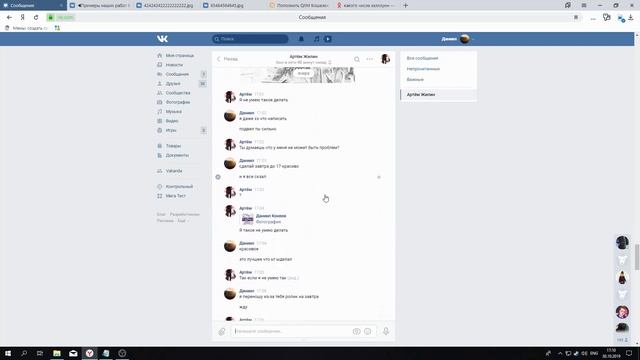Open the browser downloads arrow icon
This screenshot has width=640, height=360.
coord(631,17)
